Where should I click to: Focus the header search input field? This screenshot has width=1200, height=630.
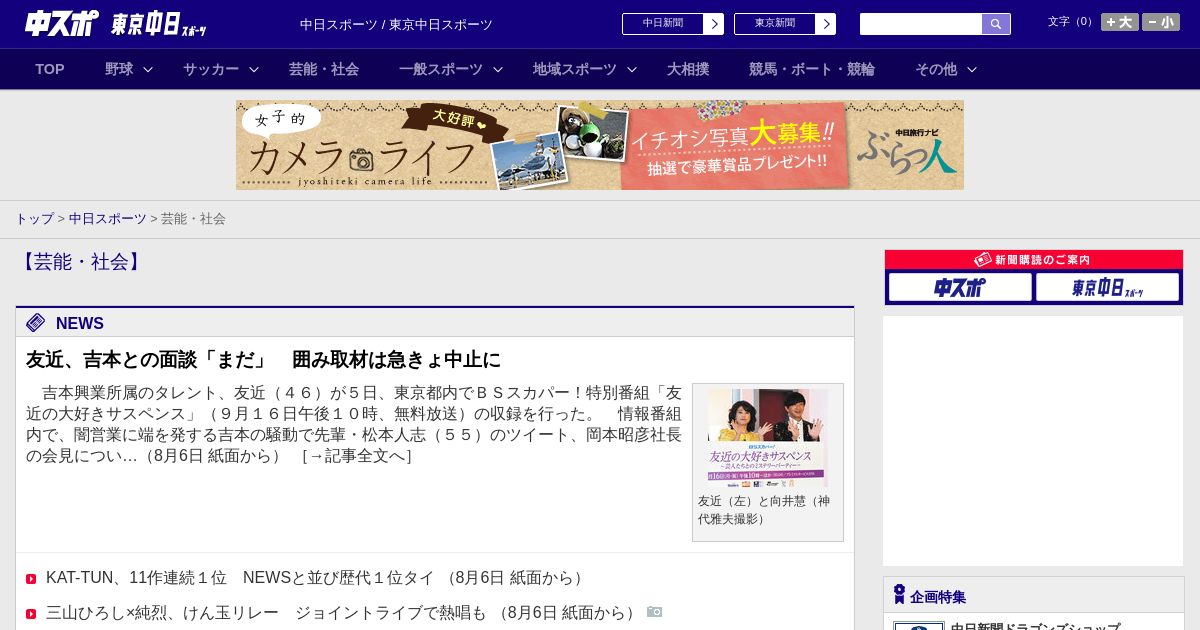pos(921,24)
